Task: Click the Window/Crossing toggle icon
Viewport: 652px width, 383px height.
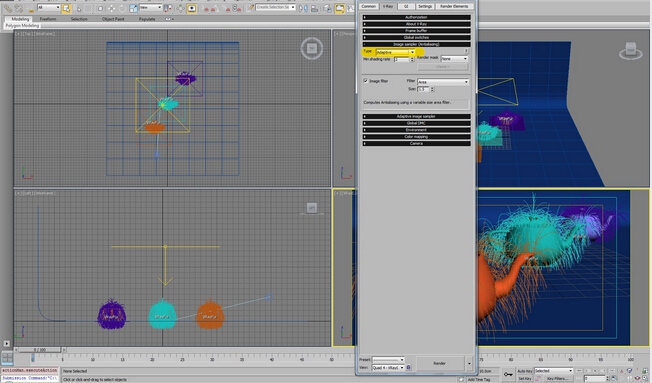Action: click(x=100, y=8)
